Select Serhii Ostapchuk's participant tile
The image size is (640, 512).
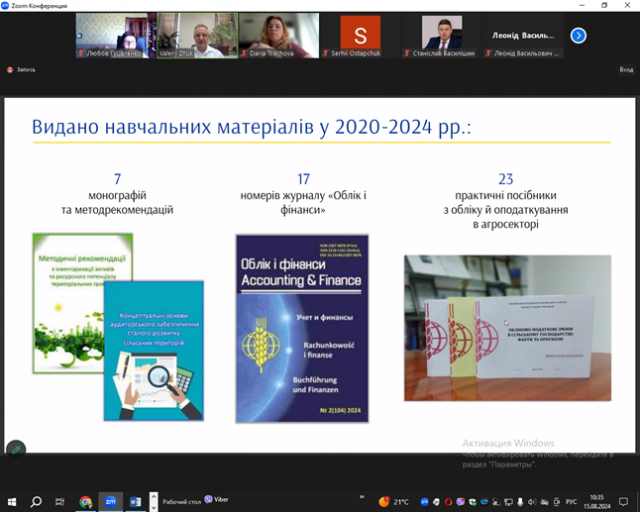pos(360,35)
